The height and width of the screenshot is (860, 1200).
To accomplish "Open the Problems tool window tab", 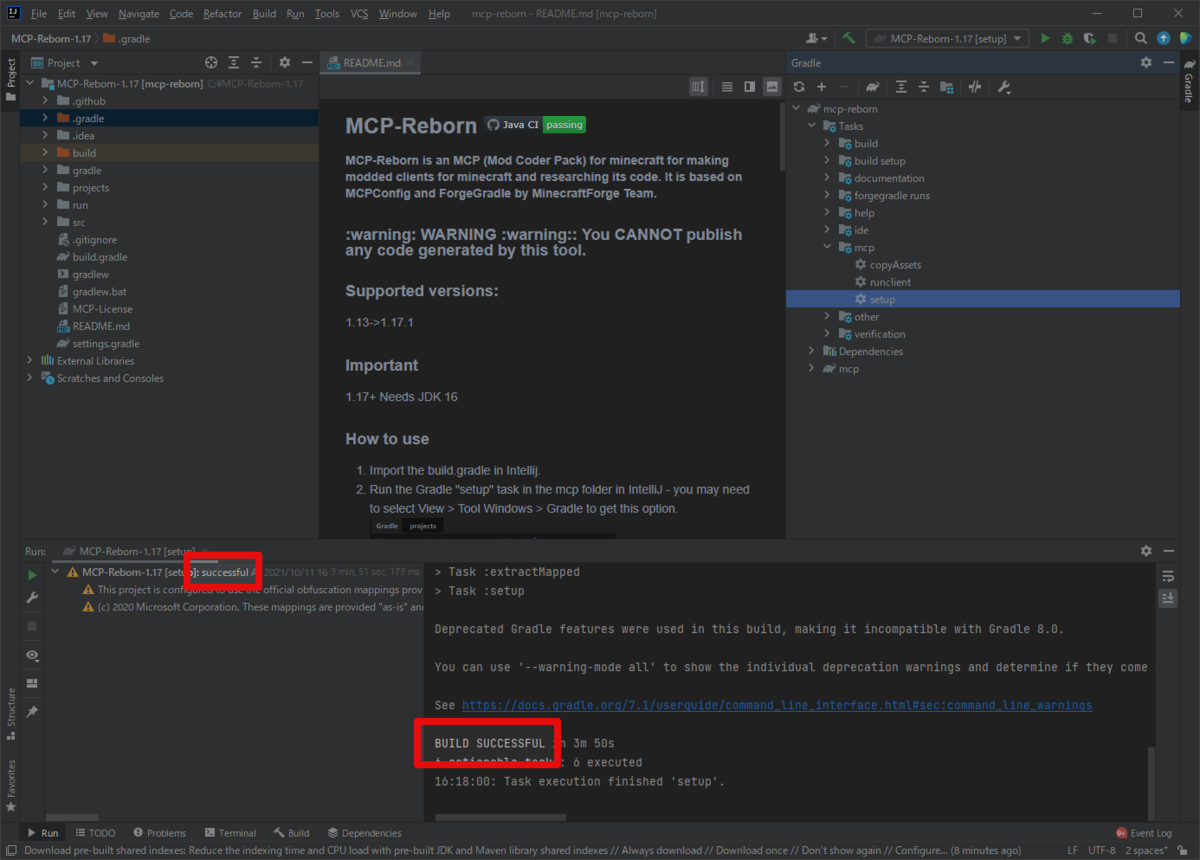I will pyautogui.click(x=158, y=833).
